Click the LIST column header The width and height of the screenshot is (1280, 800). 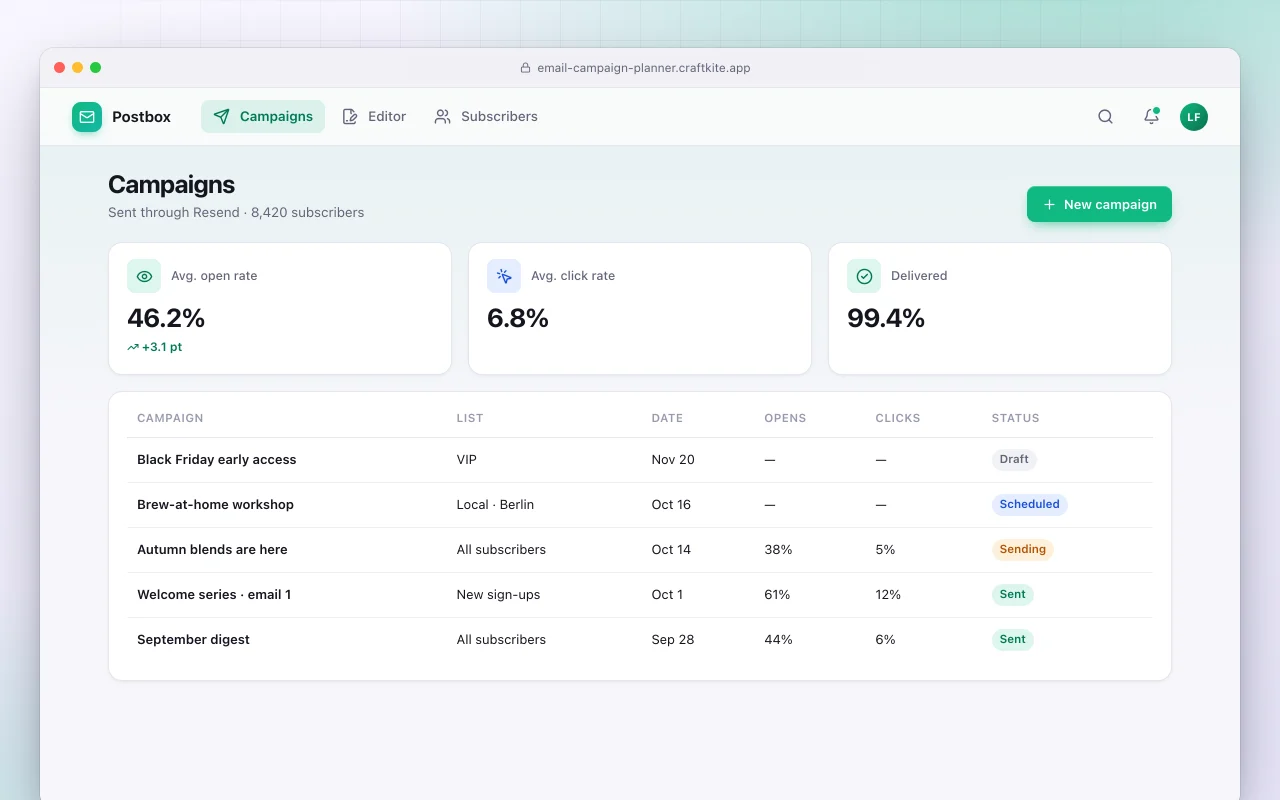[470, 418]
